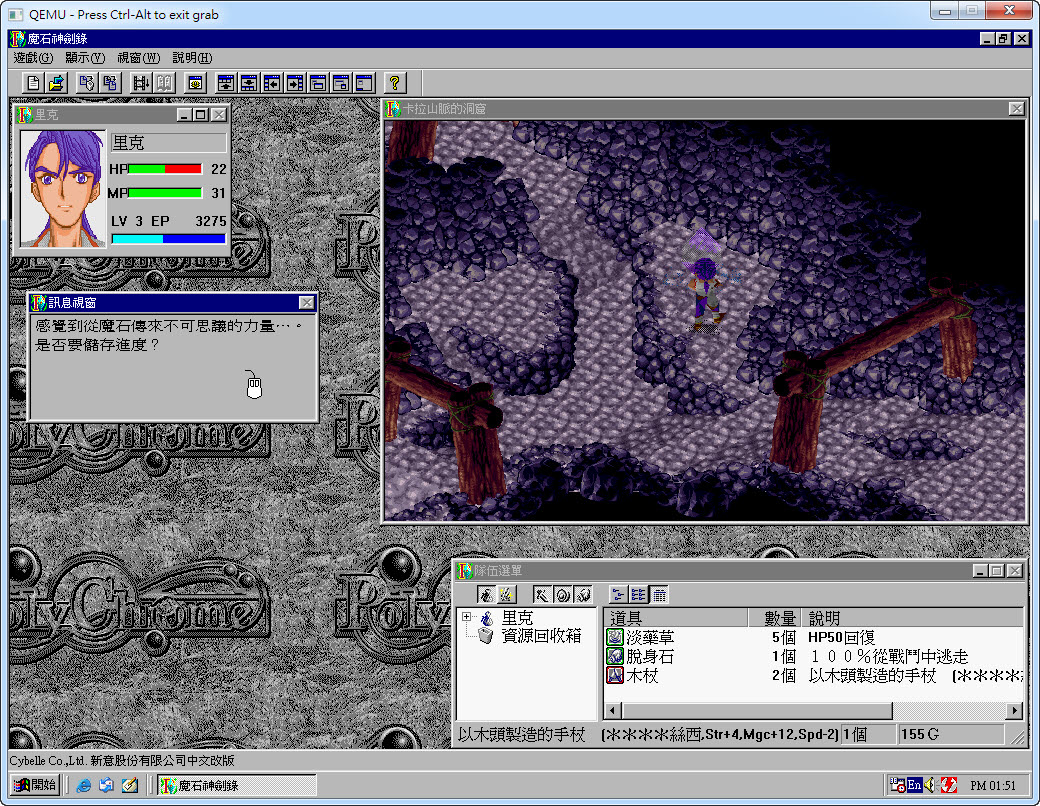
Task: Open the 視窗(W) menu
Action: click(x=138, y=58)
